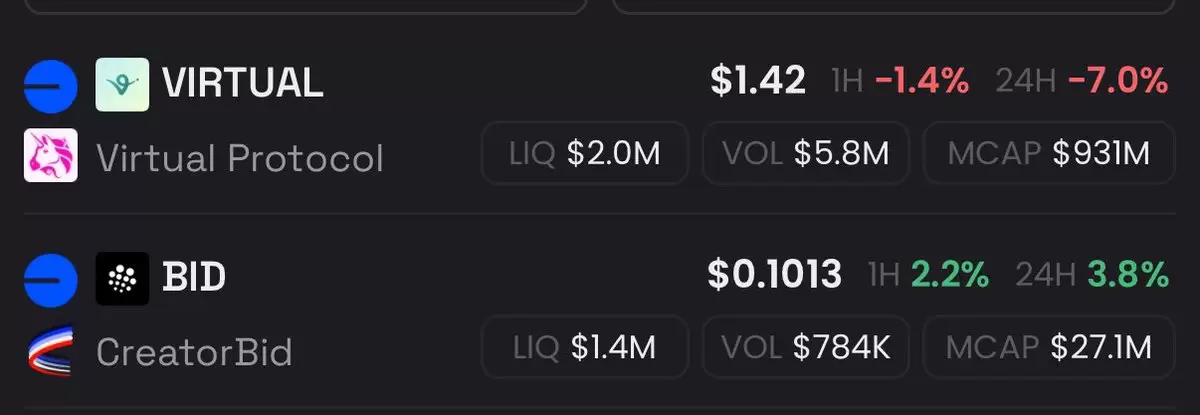This screenshot has height=415, width=1200.
Task: Click VIRTUAL 24H change -7.0%
Action: click(x=1118, y=80)
